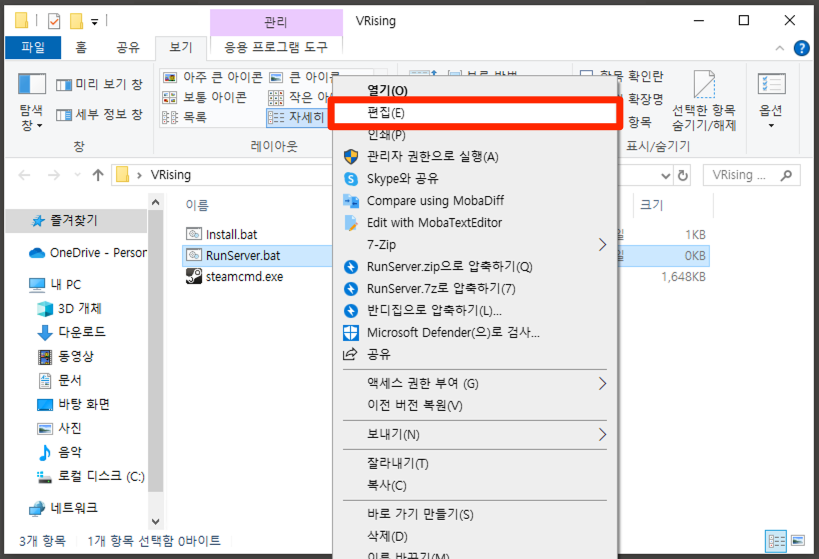Select extra large icons (아주 큰 아이콘) layout
This screenshot has height=559, width=819.
point(213,77)
